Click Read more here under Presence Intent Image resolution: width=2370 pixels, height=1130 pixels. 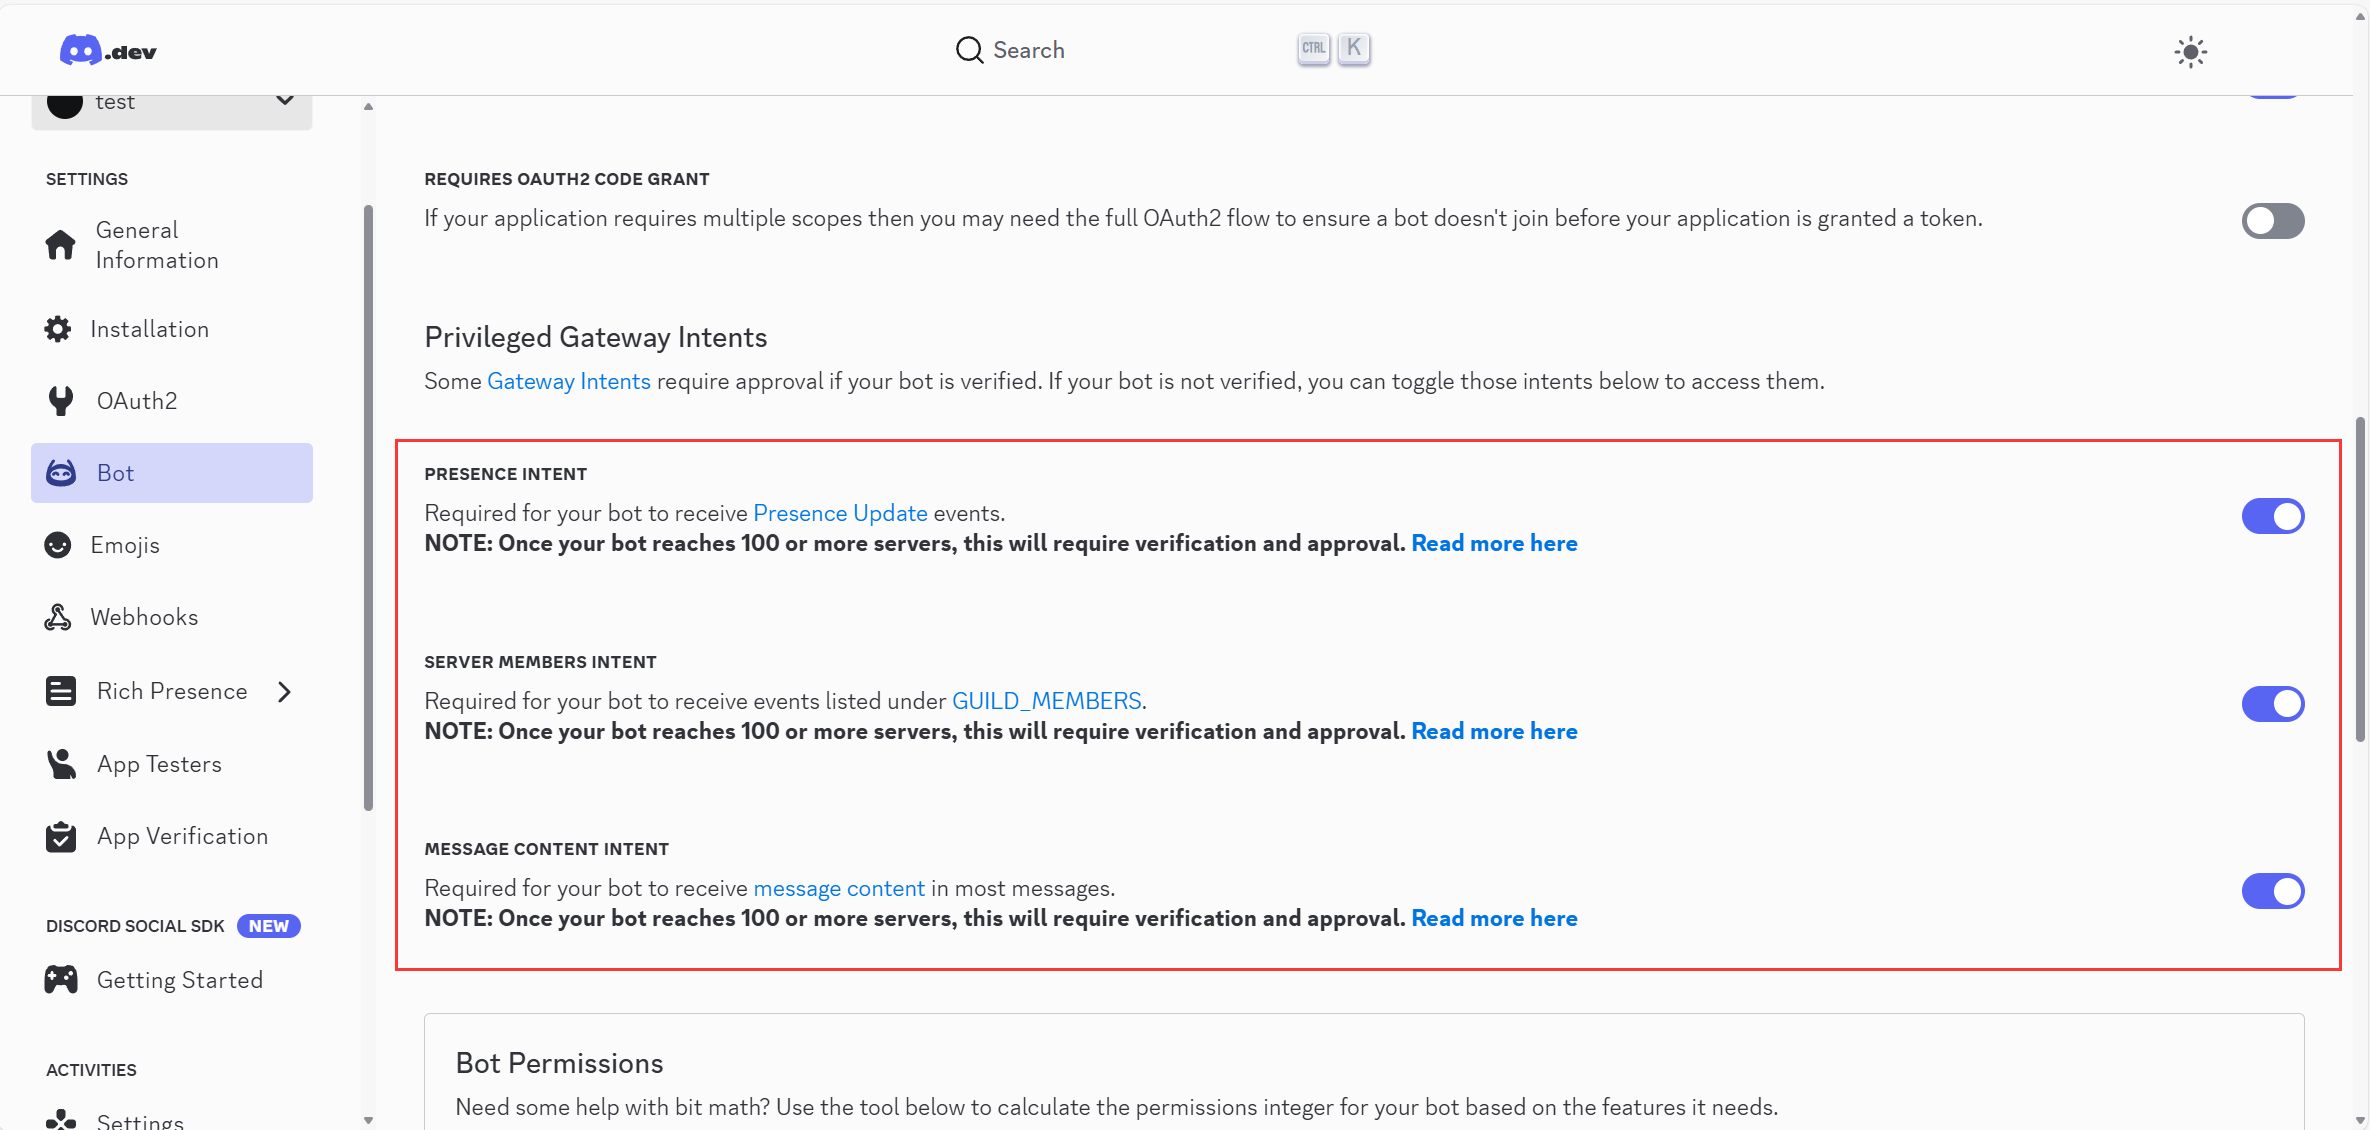click(x=1494, y=543)
